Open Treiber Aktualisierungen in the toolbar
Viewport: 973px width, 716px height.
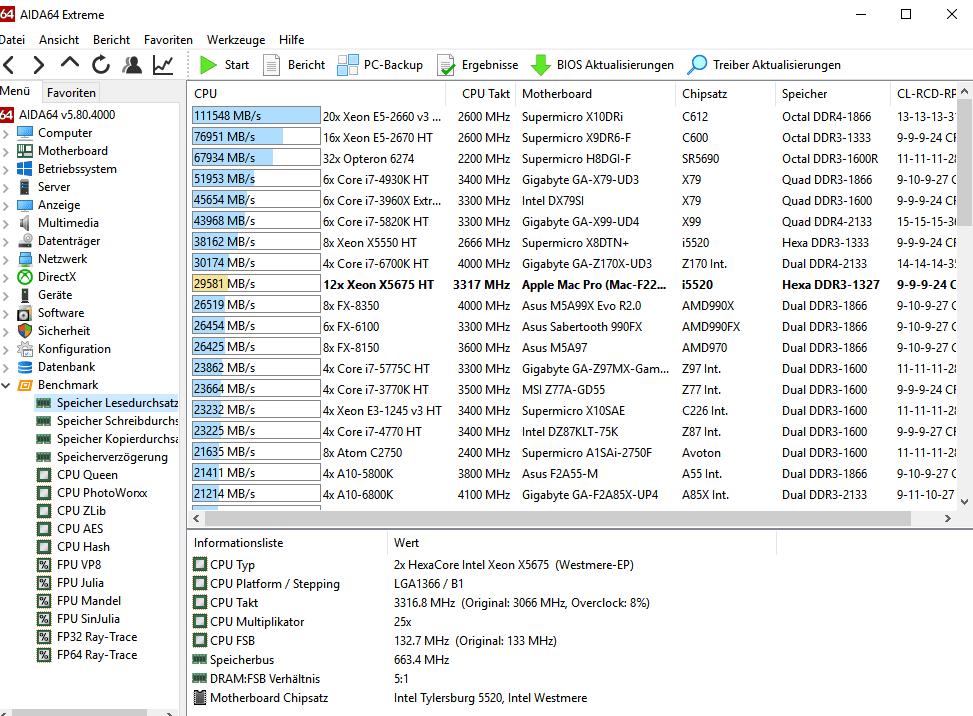point(764,65)
